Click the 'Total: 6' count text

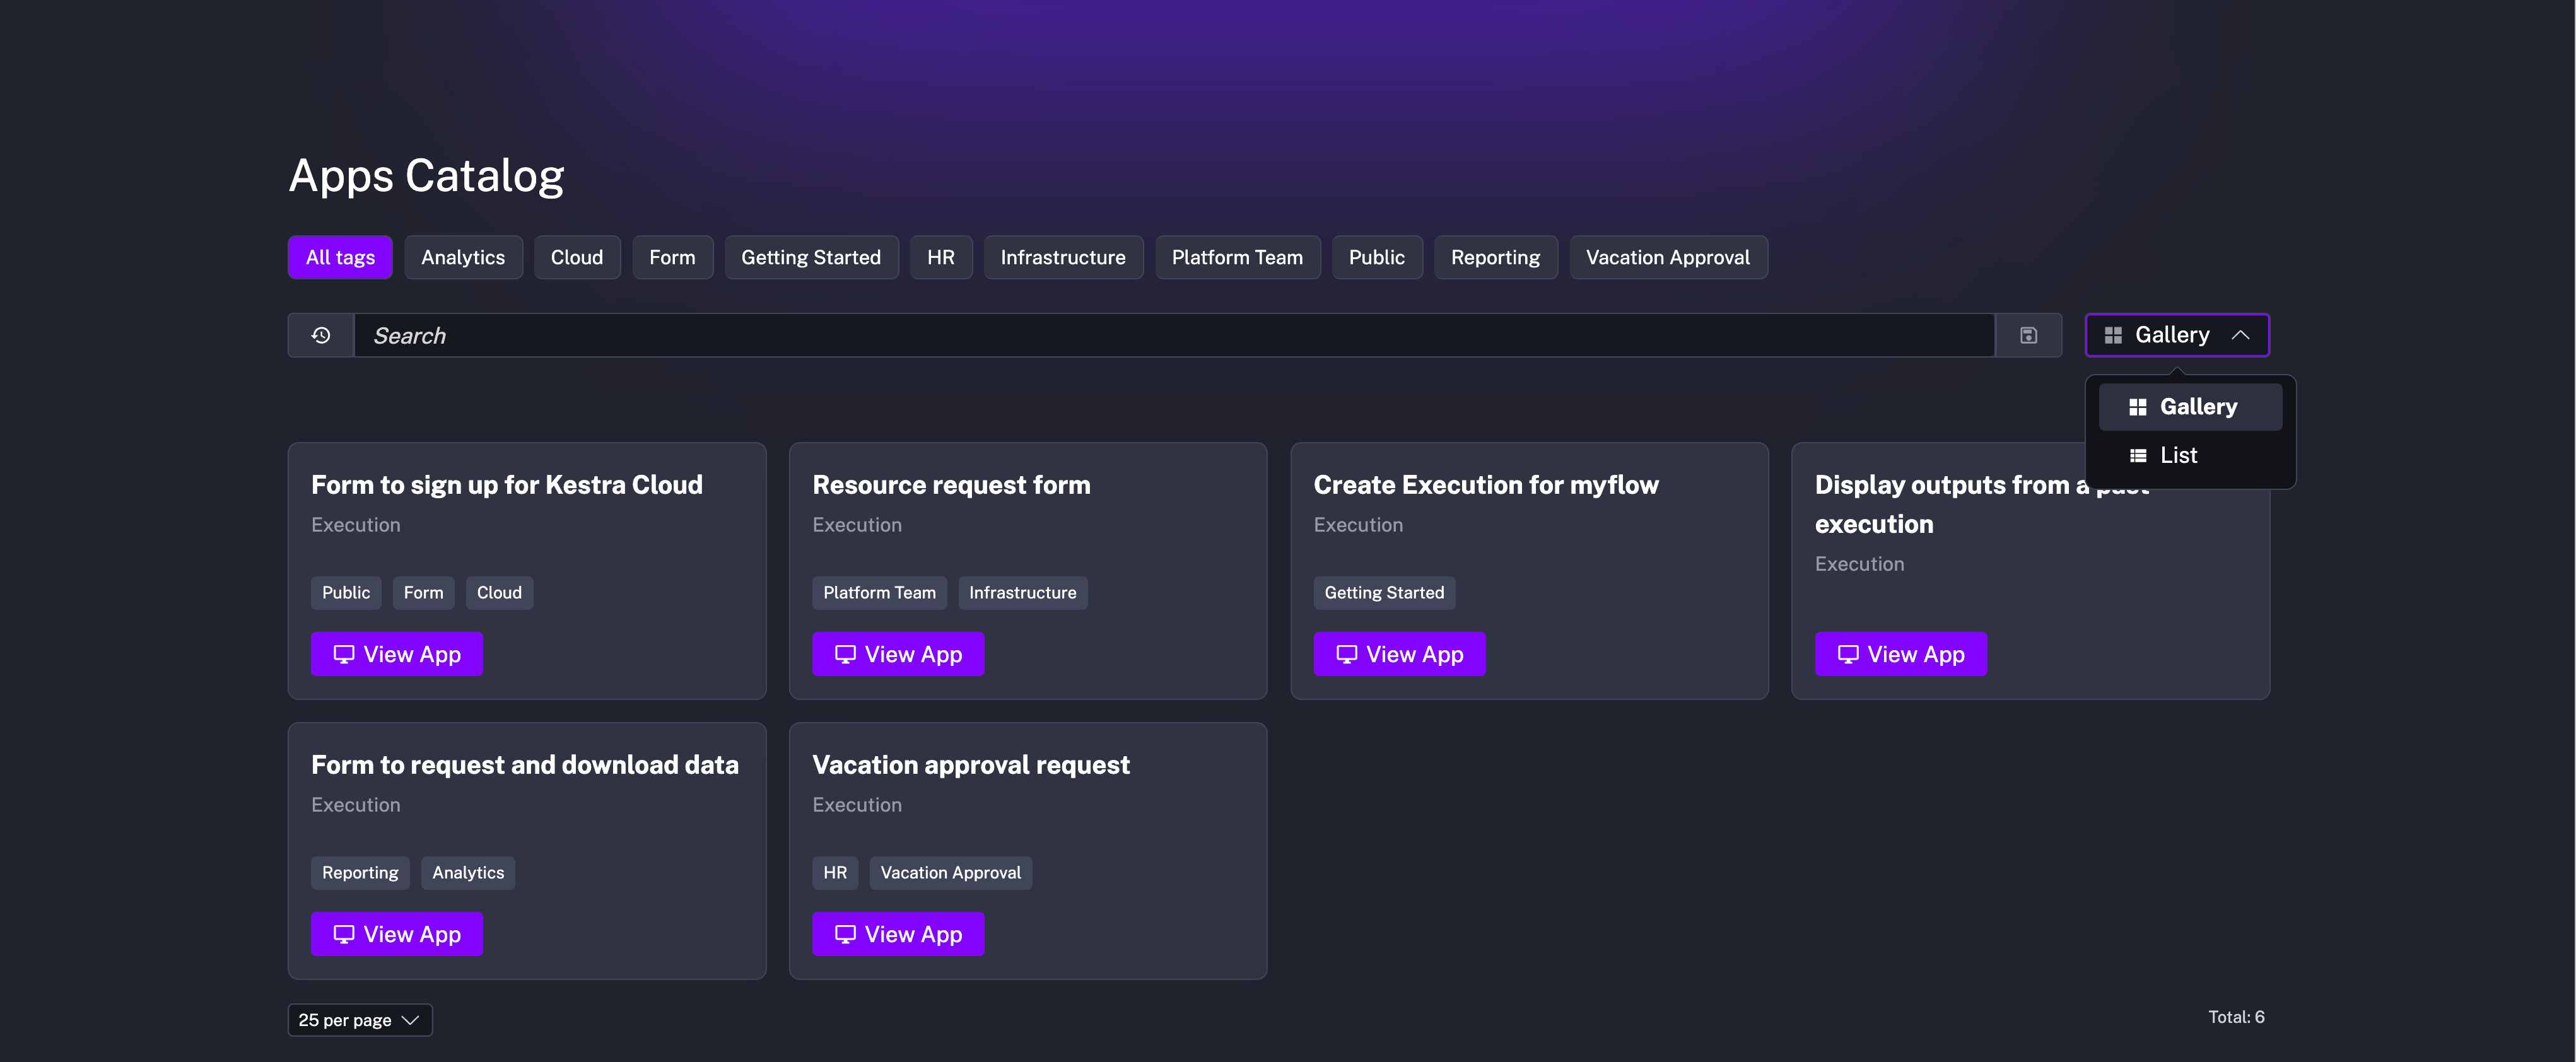(x=2236, y=1017)
